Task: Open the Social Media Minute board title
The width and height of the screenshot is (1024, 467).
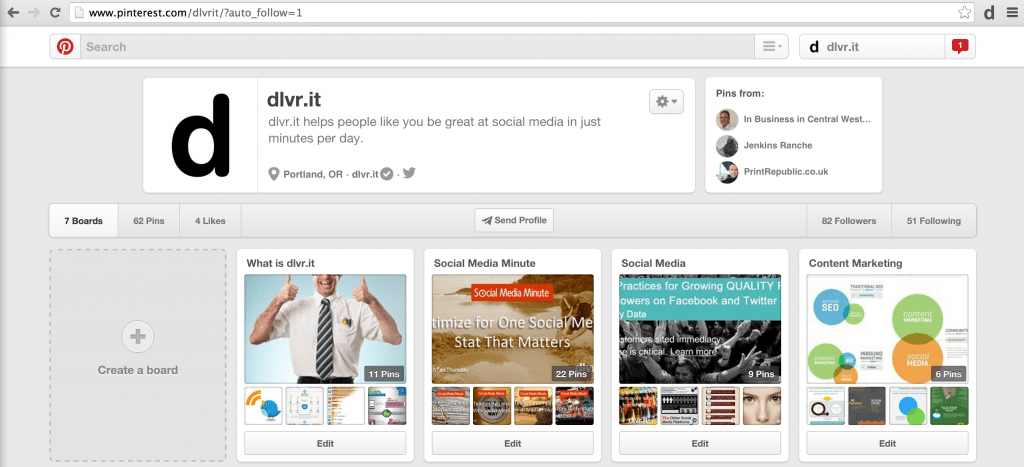Action: 485,263
